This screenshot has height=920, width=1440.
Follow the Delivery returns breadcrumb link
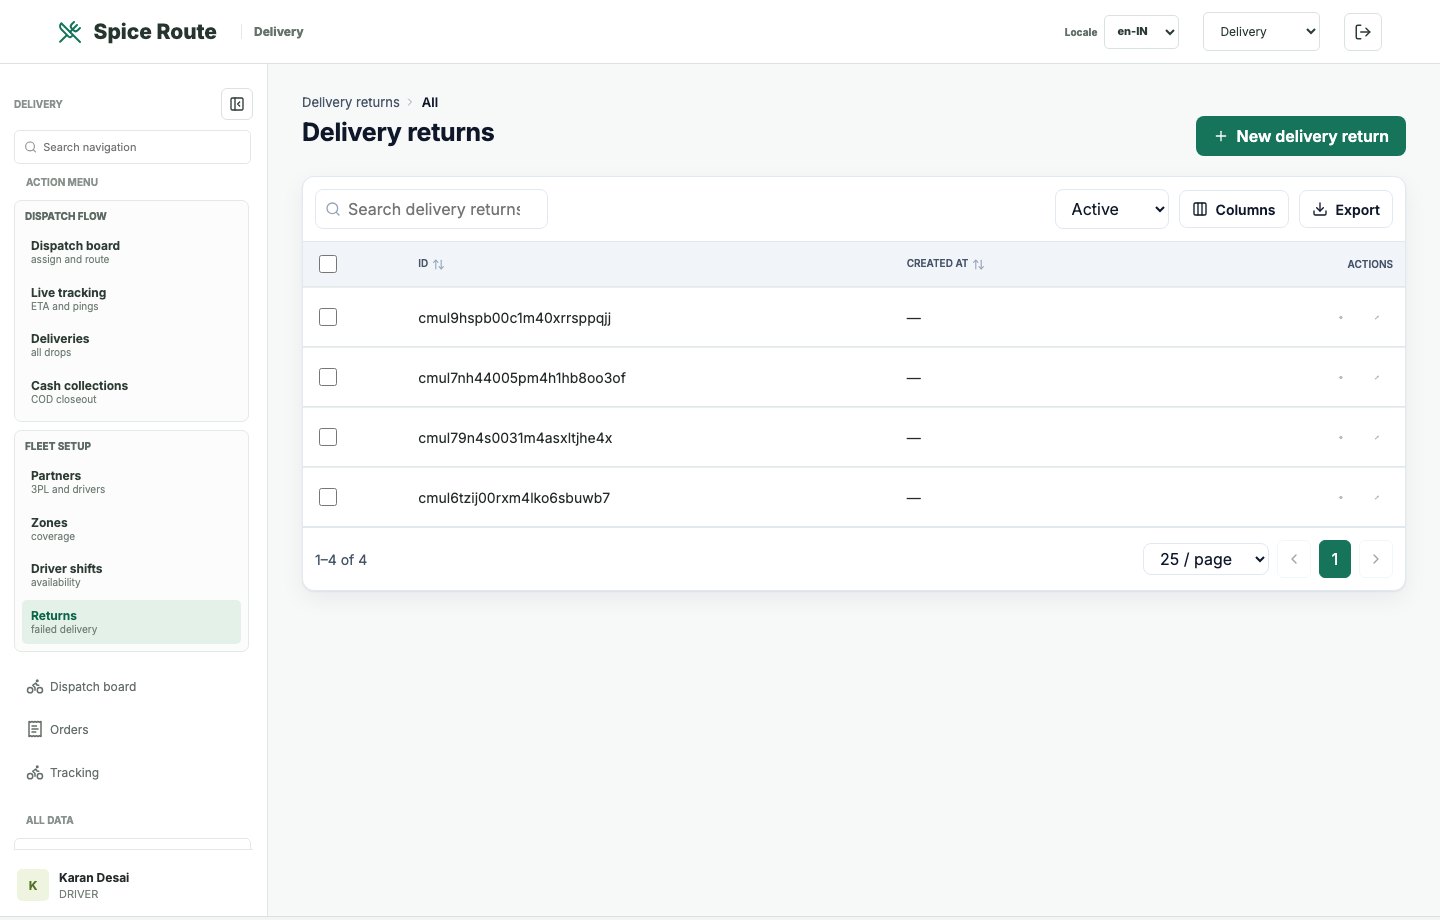point(351,102)
